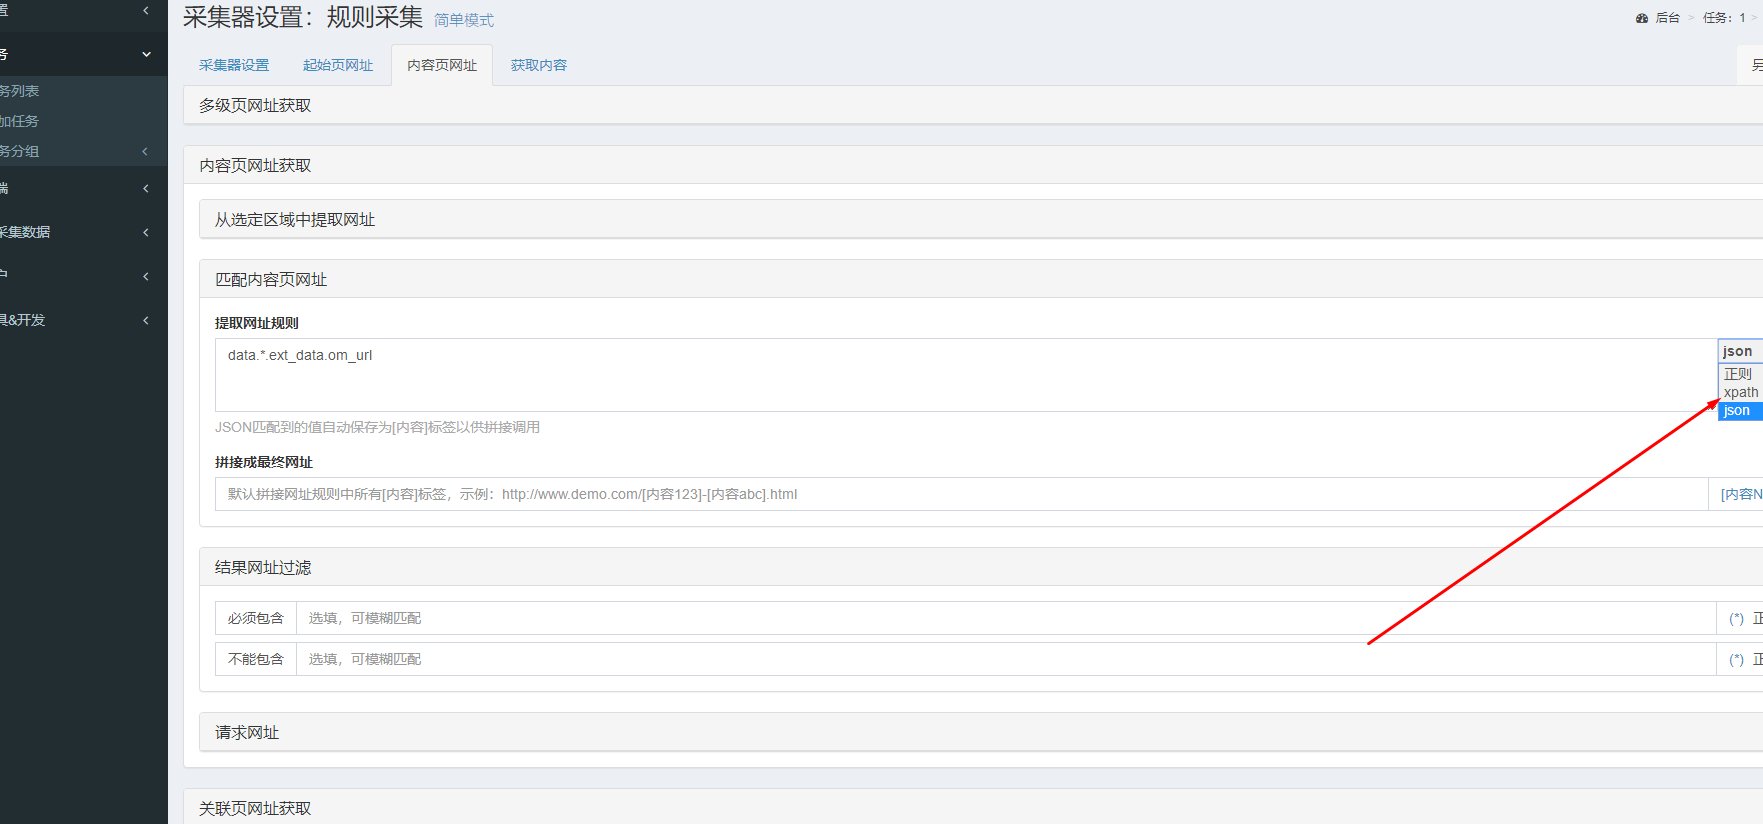The height and width of the screenshot is (824, 1763).
Task: Switch to the 起始页网址 tab
Action: click(338, 65)
